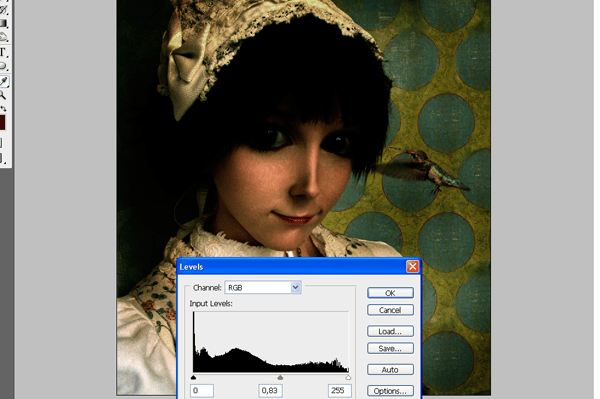600x399 pixels.
Task: Select the Type tool
Action: 3,52
